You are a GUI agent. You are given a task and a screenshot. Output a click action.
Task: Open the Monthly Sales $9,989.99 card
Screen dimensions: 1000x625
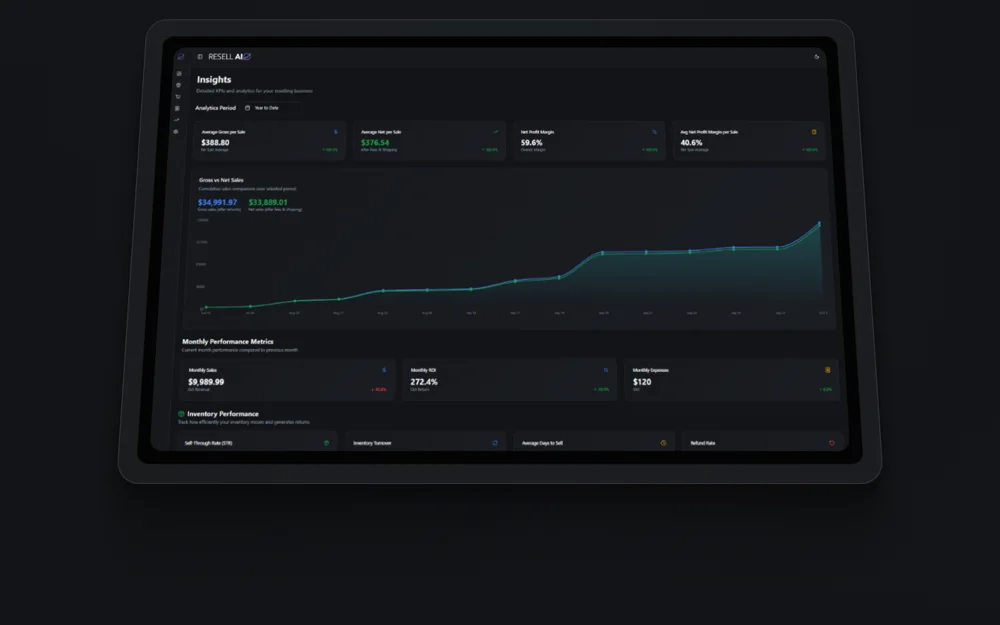pyautogui.click(x=287, y=379)
